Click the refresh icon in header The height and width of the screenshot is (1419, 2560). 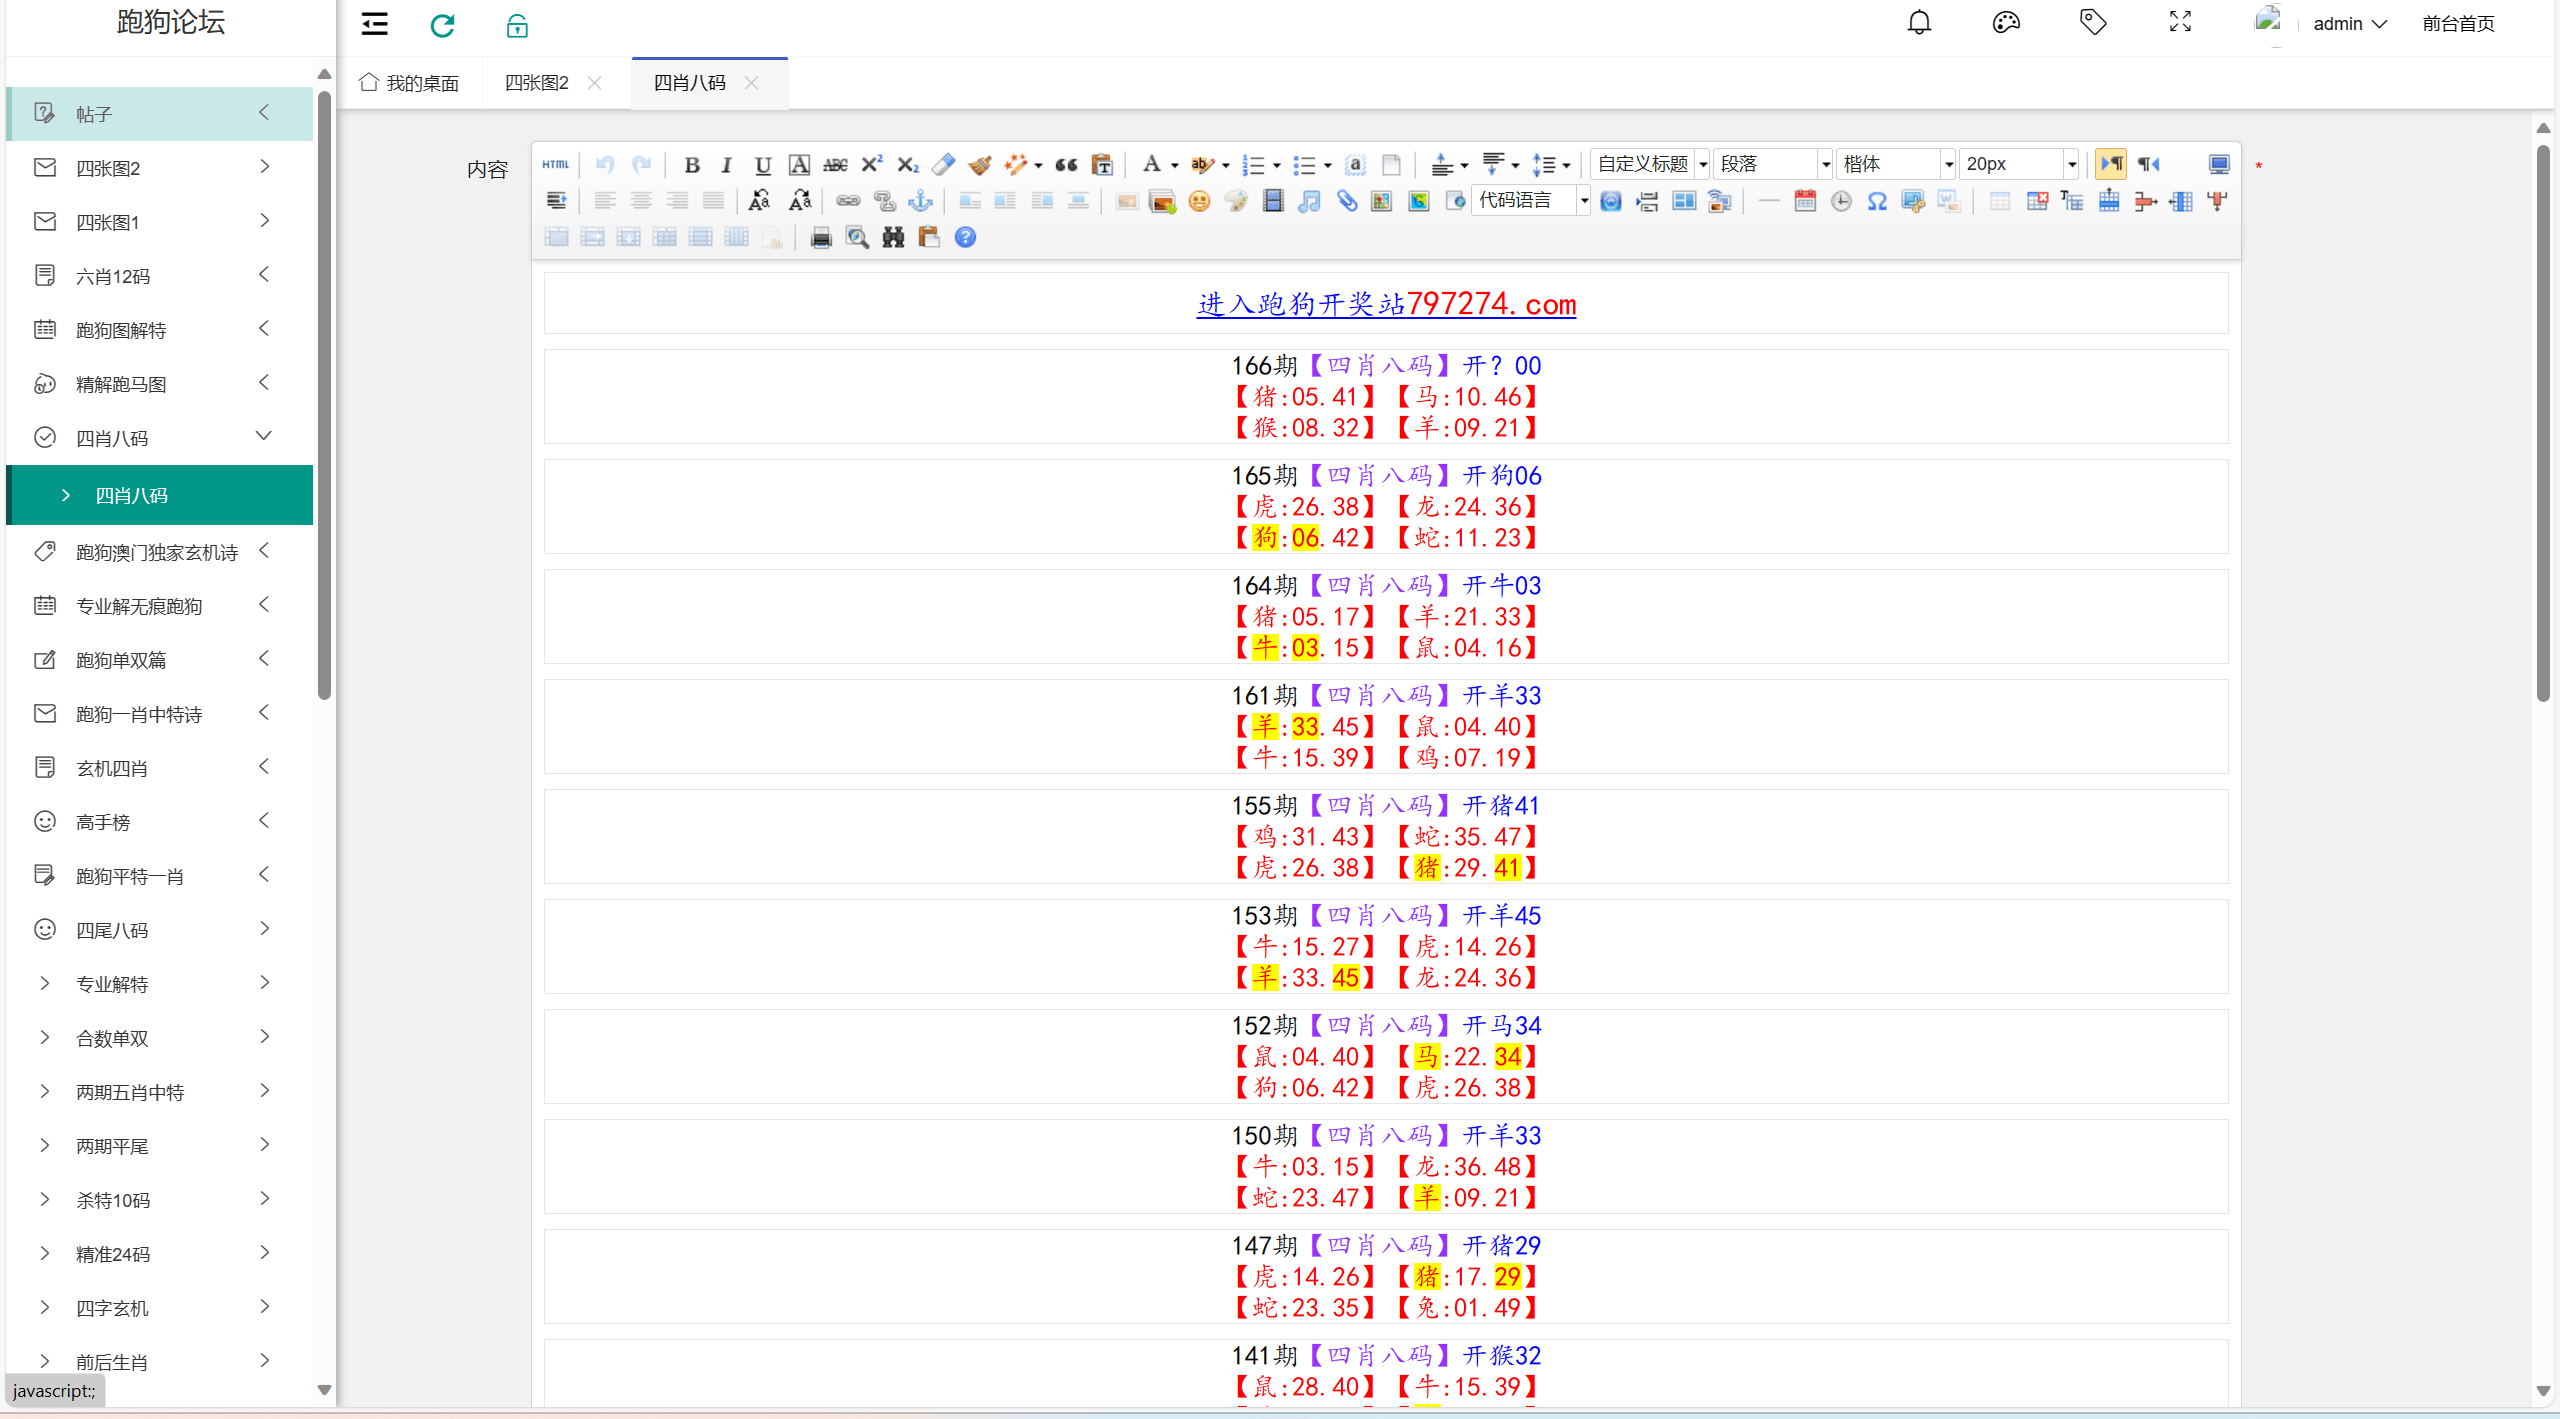pyautogui.click(x=442, y=25)
